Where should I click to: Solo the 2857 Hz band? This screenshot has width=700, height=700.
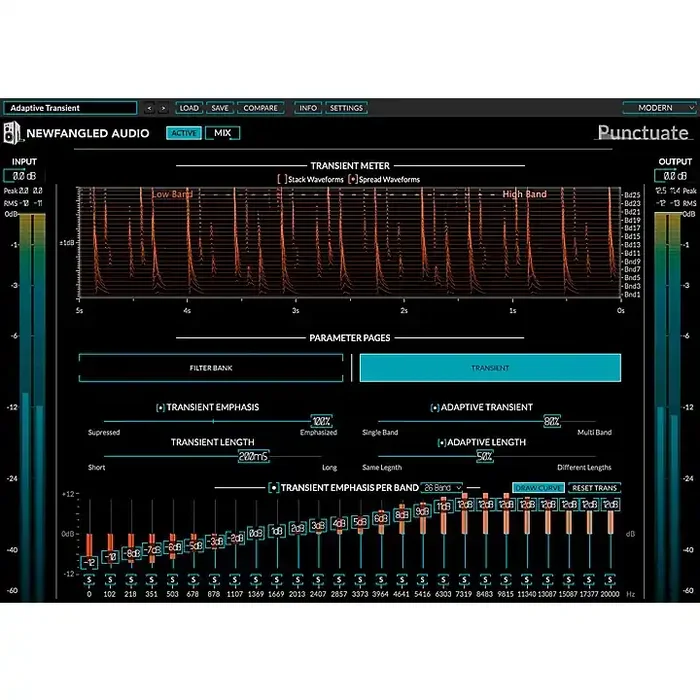click(x=339, y=580)
